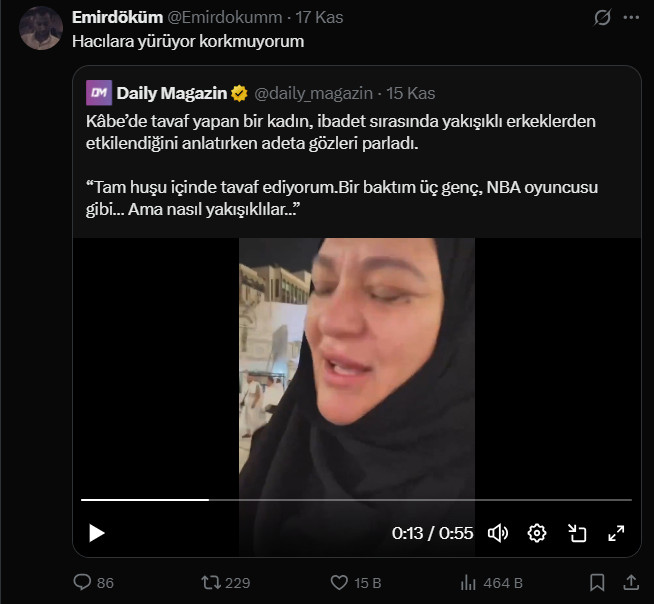654x604 pixels.
Task: Repost the tweet with 229 reposts
Action: (x=211, y=582)
